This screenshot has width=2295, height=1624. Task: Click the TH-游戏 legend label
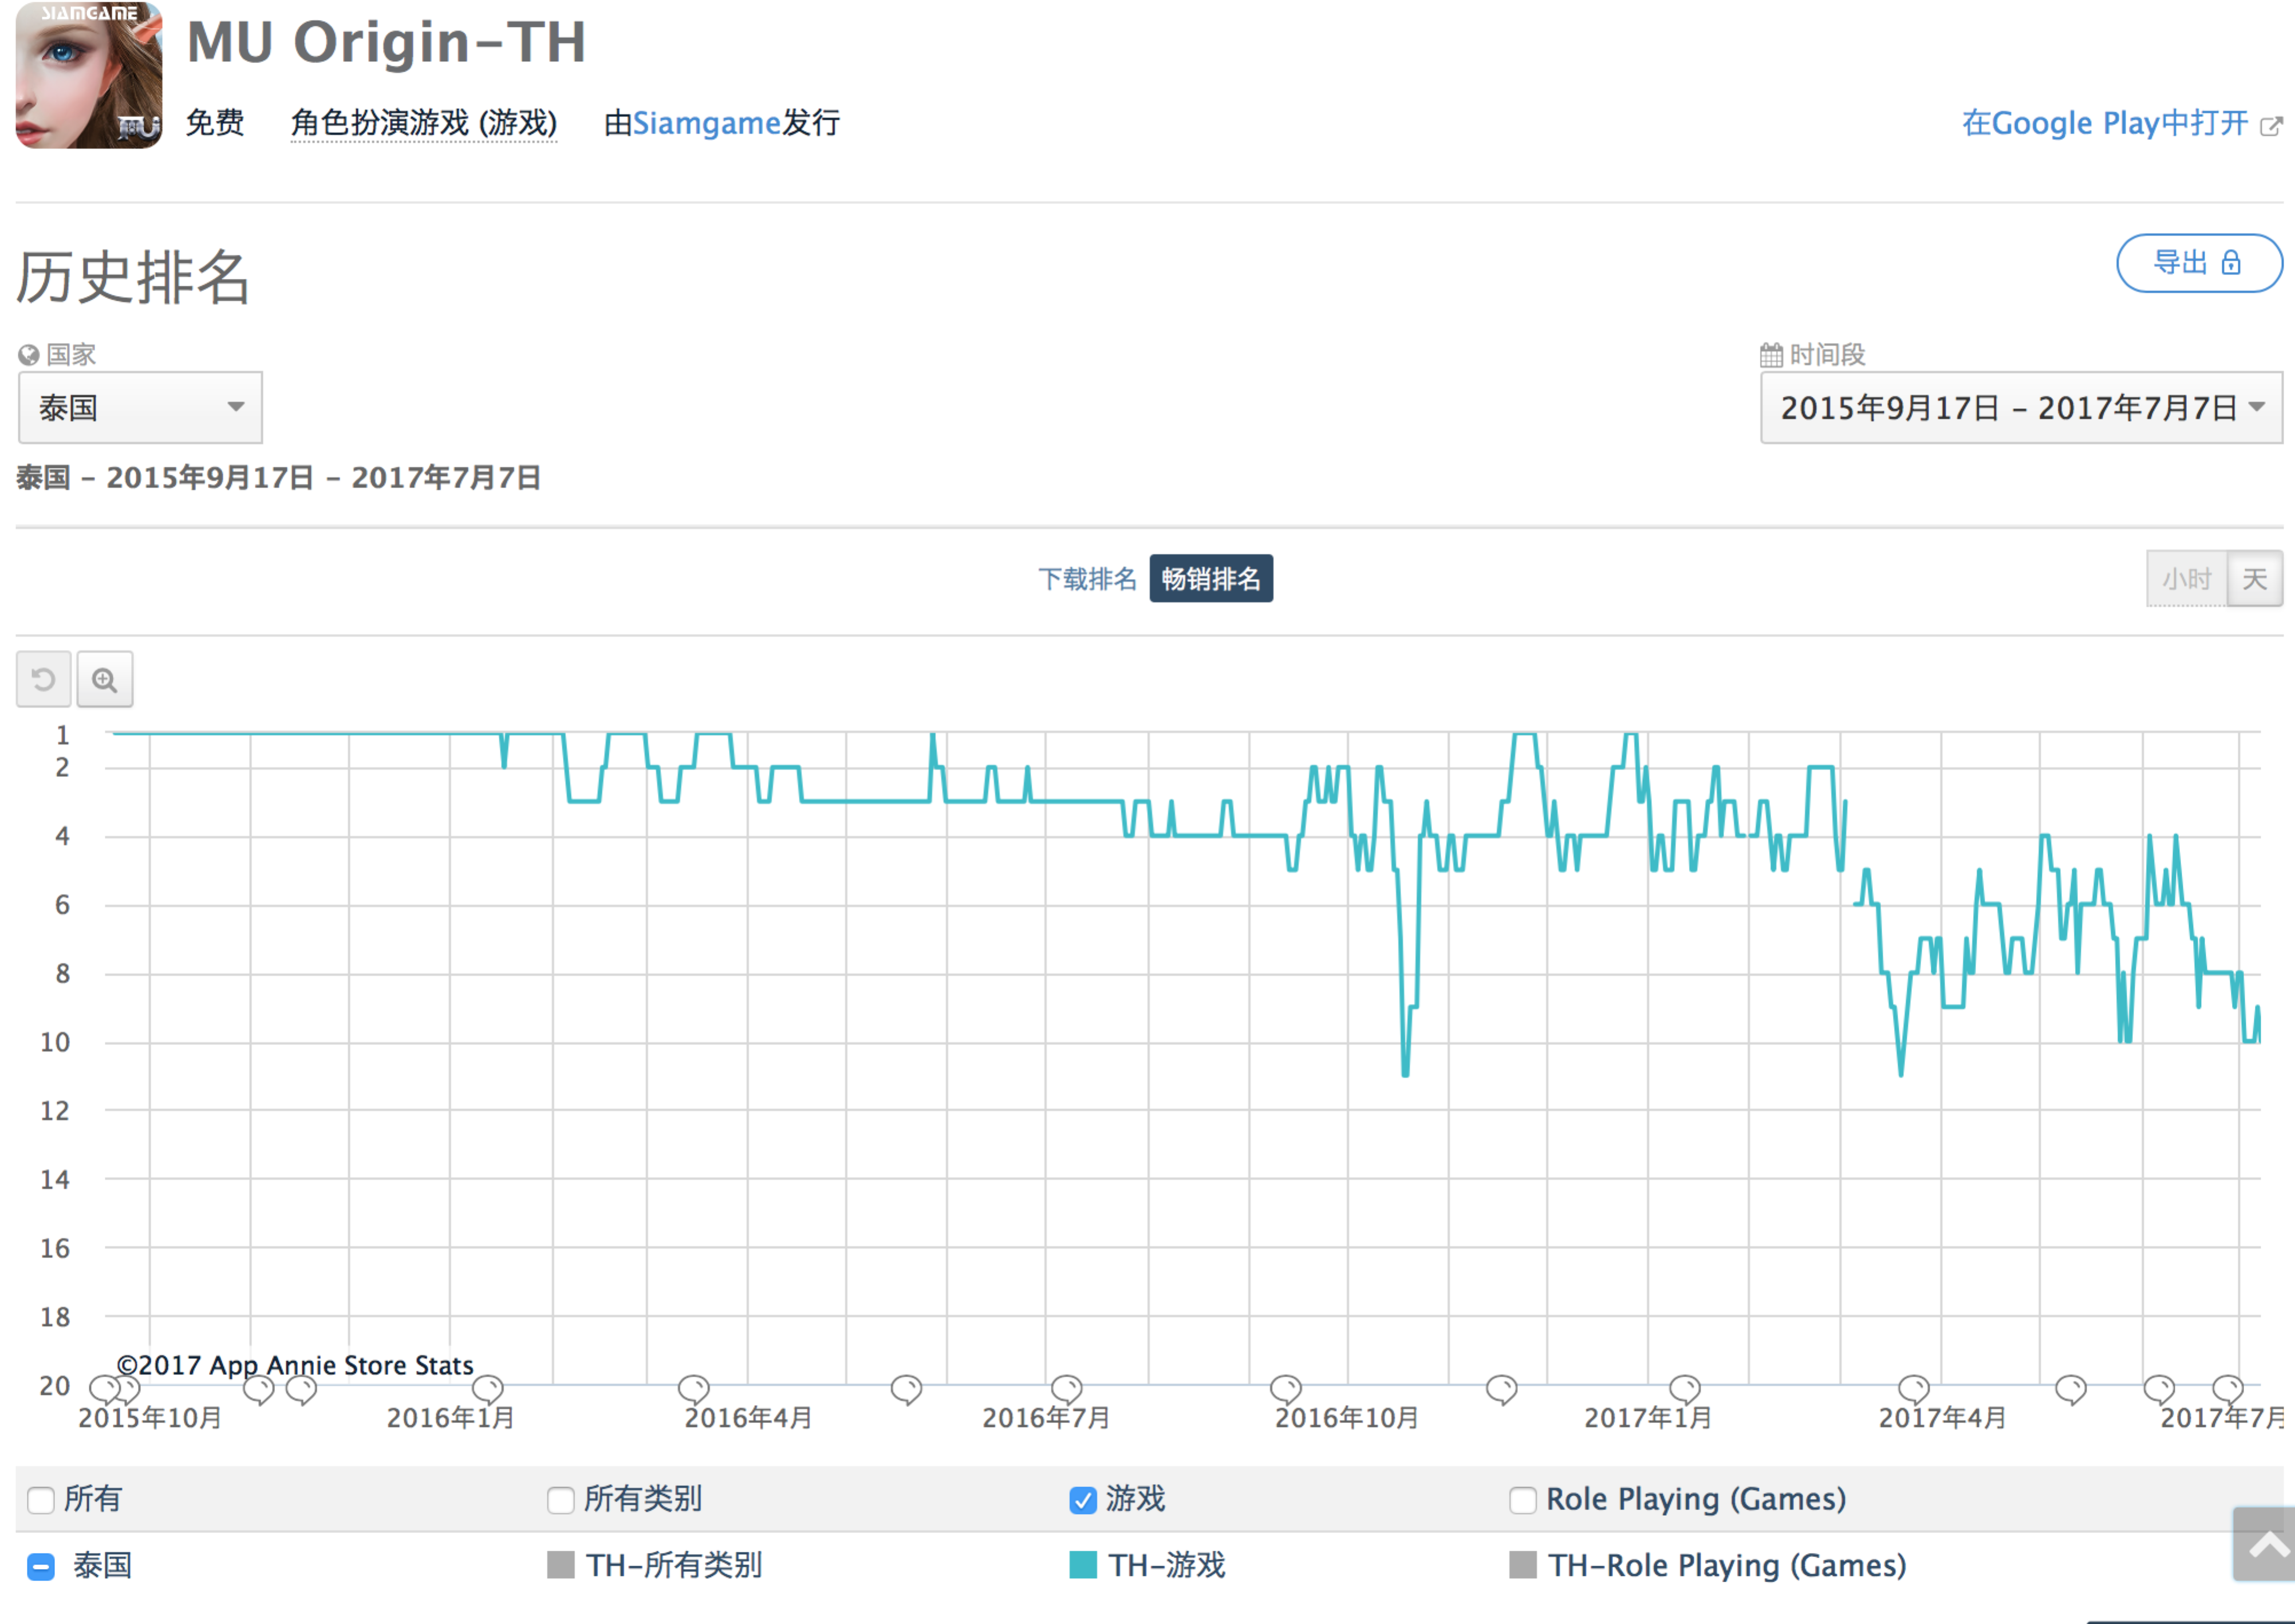click(1167, 1565)
